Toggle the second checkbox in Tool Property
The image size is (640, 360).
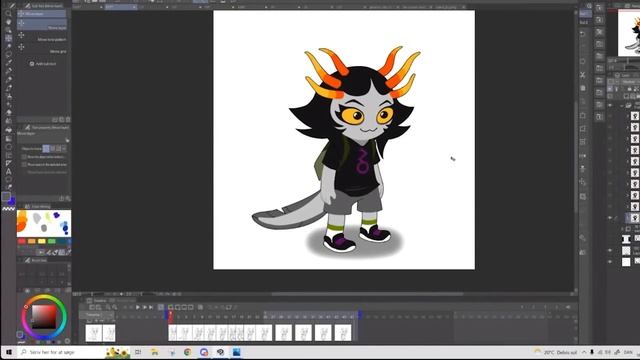point(24,164)
